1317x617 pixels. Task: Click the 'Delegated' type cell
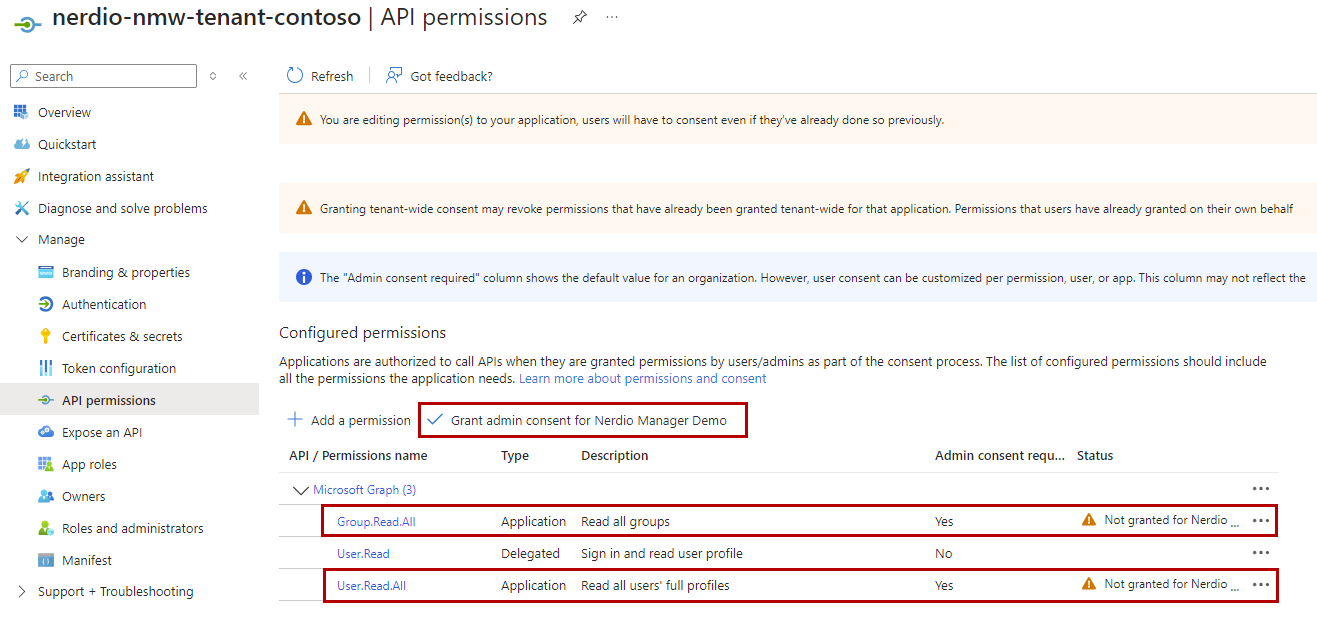[x=530, y=553]
